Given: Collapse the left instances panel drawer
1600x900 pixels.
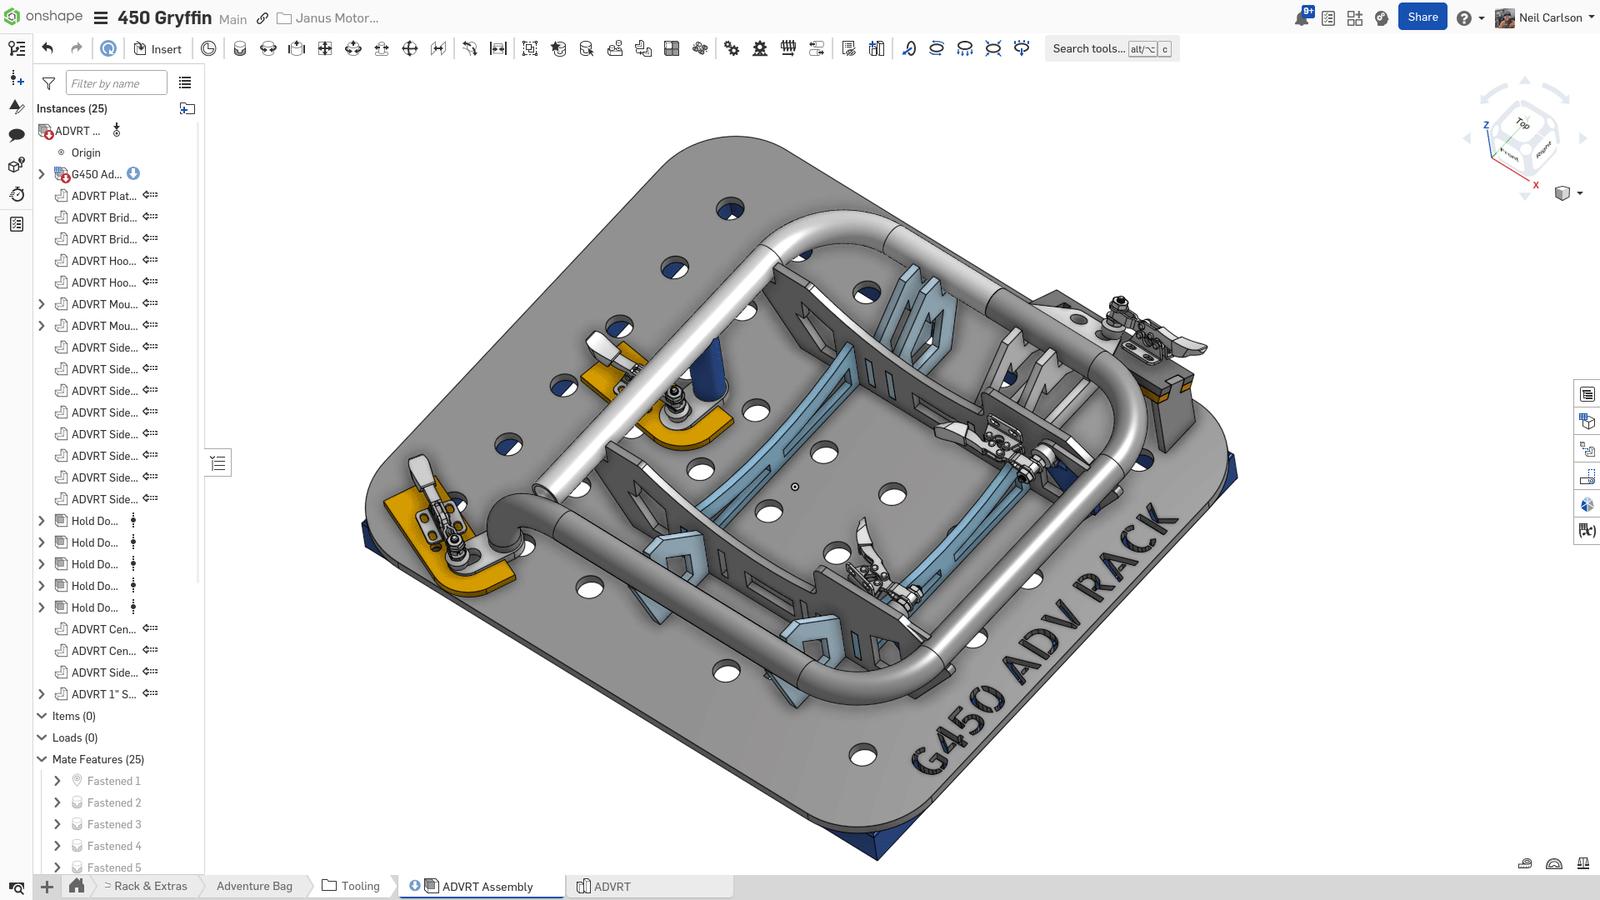Looking at the screenshot, I should (x=217, y=462).
